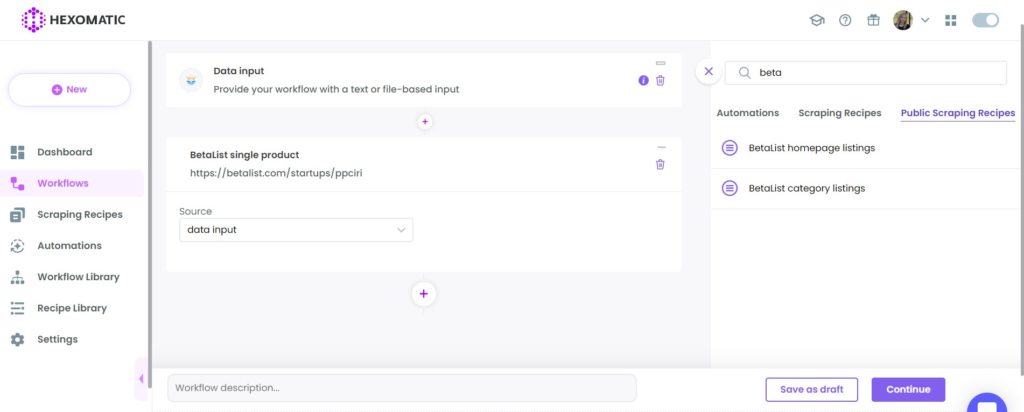Click the Continue button
Viewport: 1024px width, 412px height.
pyautogui.click(x=908, y=389)
